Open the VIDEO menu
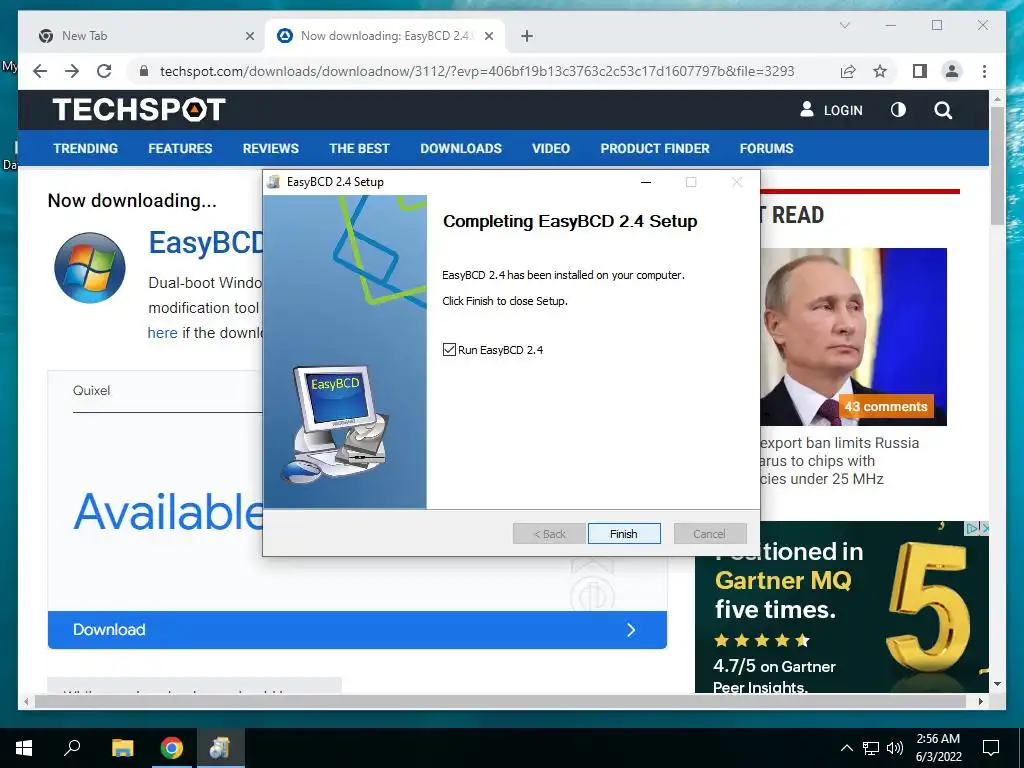The width and height of the screenshot is (1024, 768). 551,148
